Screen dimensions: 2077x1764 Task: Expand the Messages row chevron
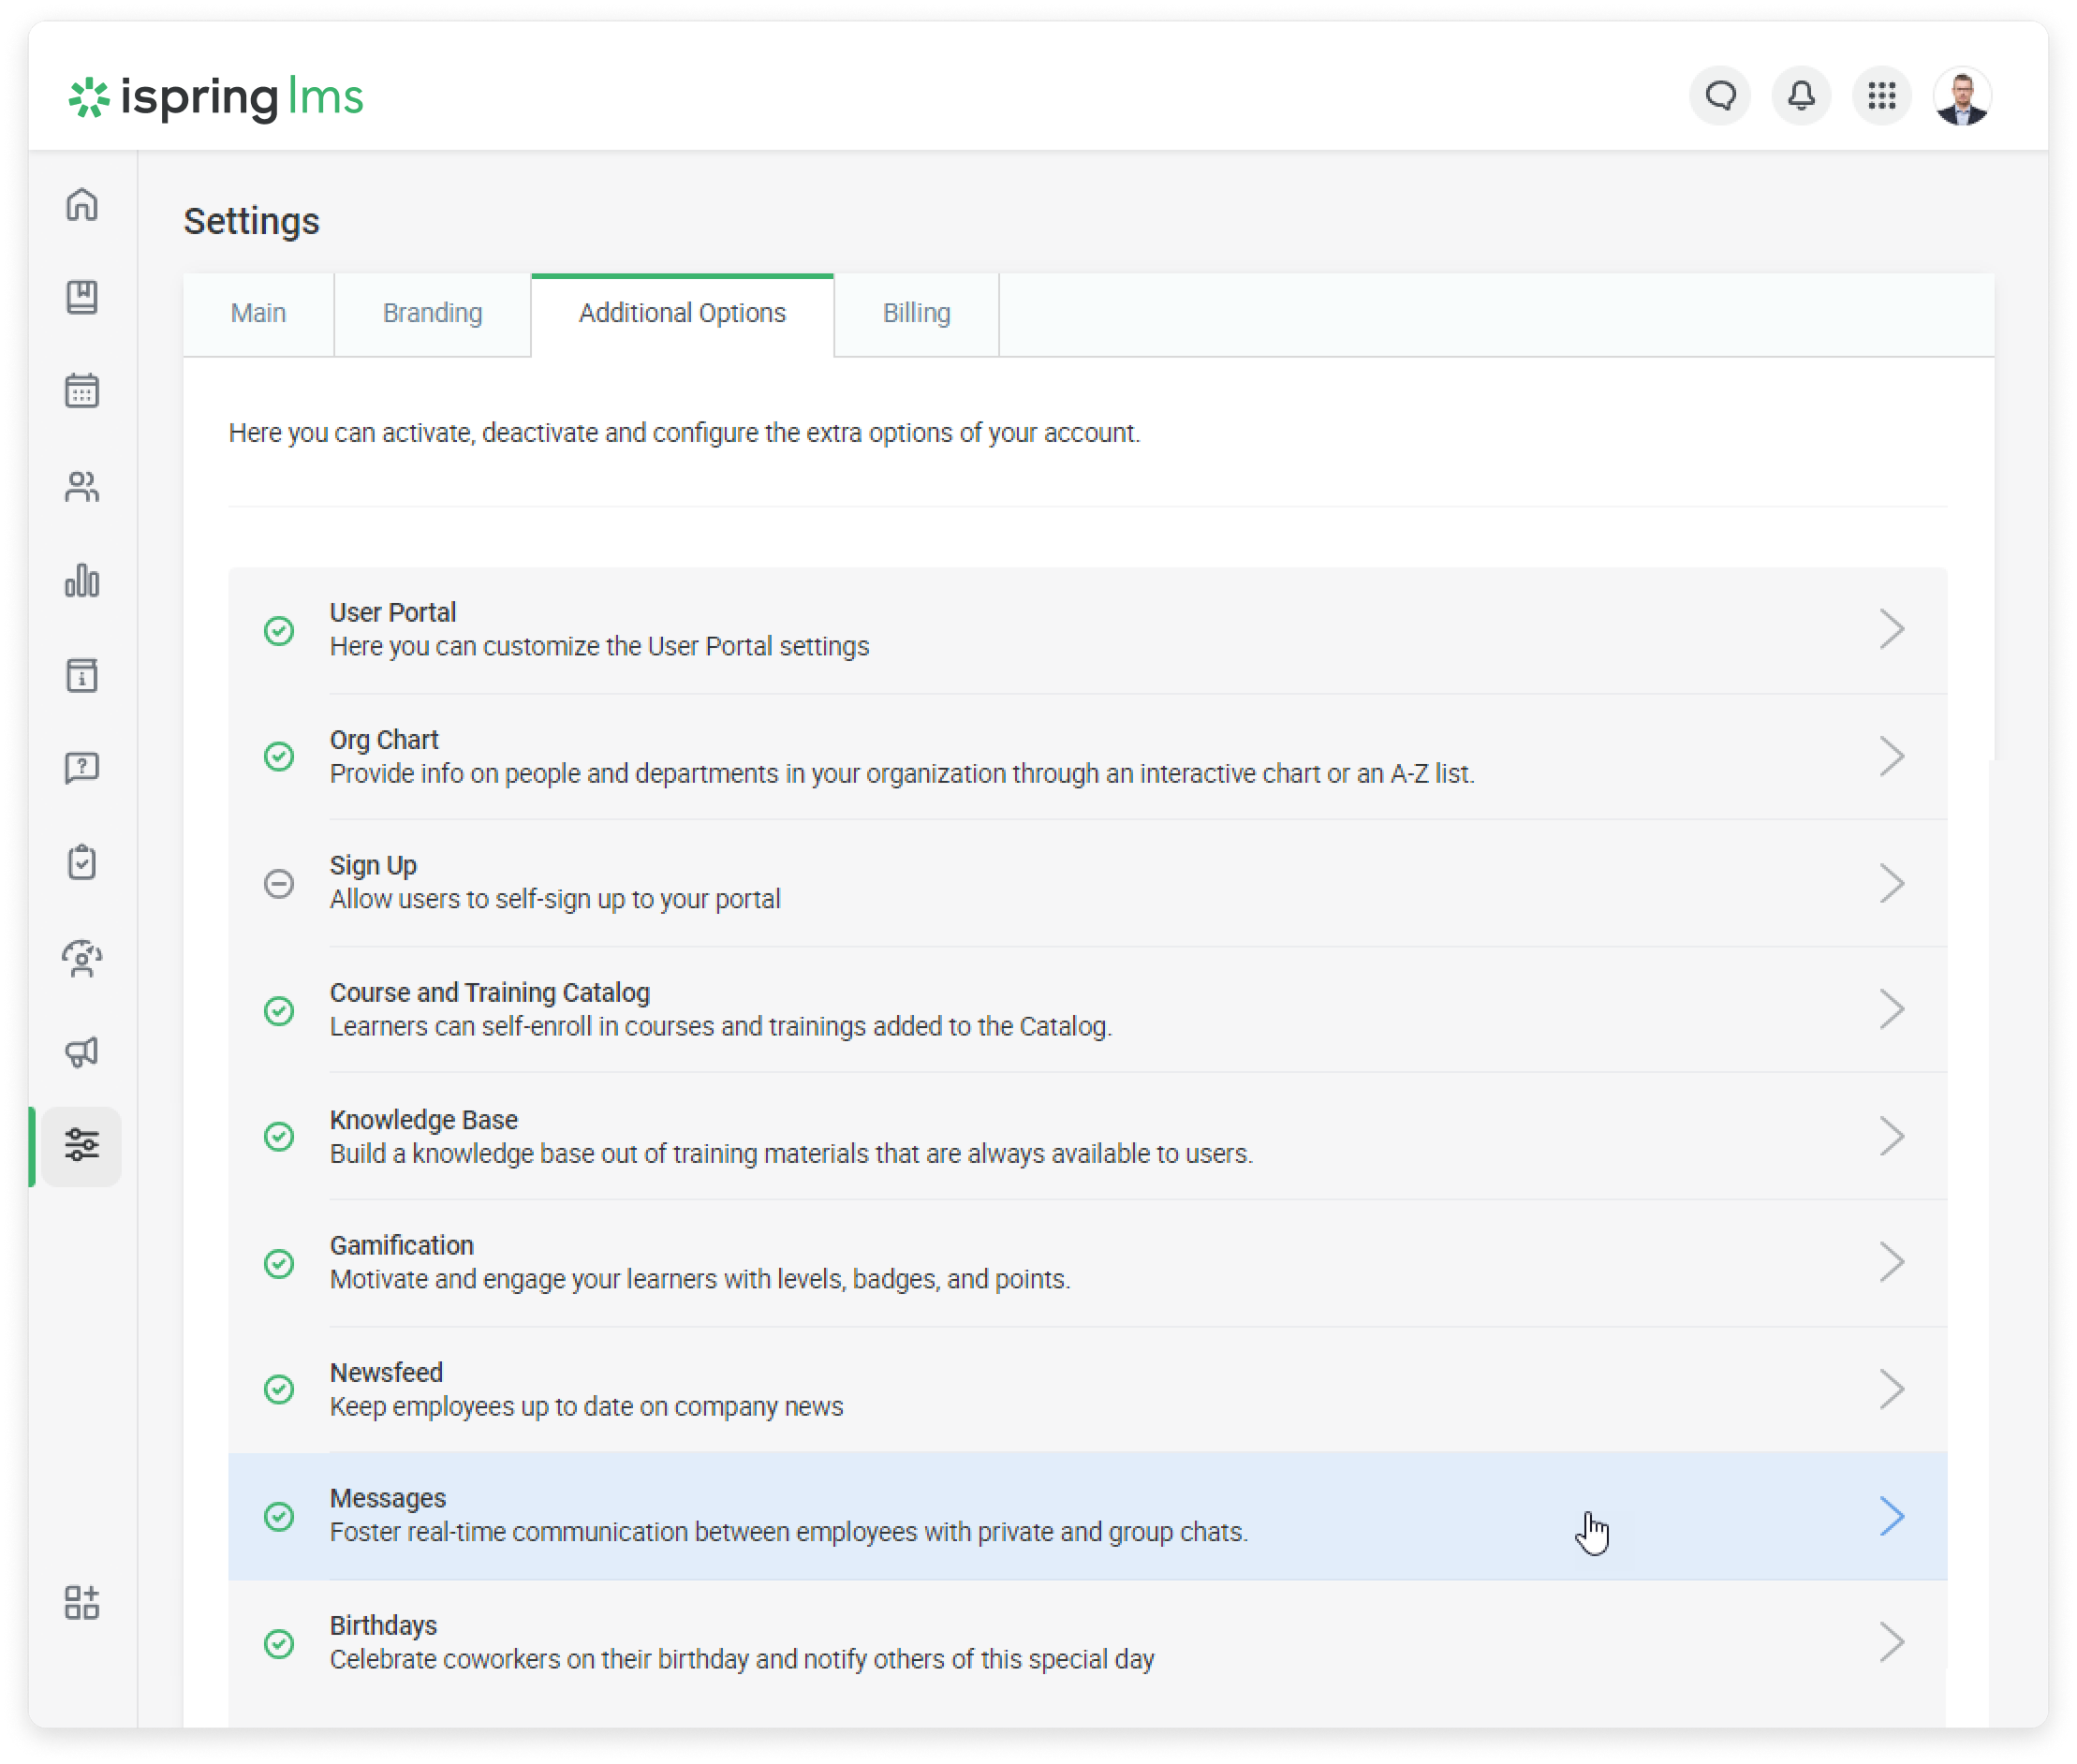[x=1891, y=1516]
